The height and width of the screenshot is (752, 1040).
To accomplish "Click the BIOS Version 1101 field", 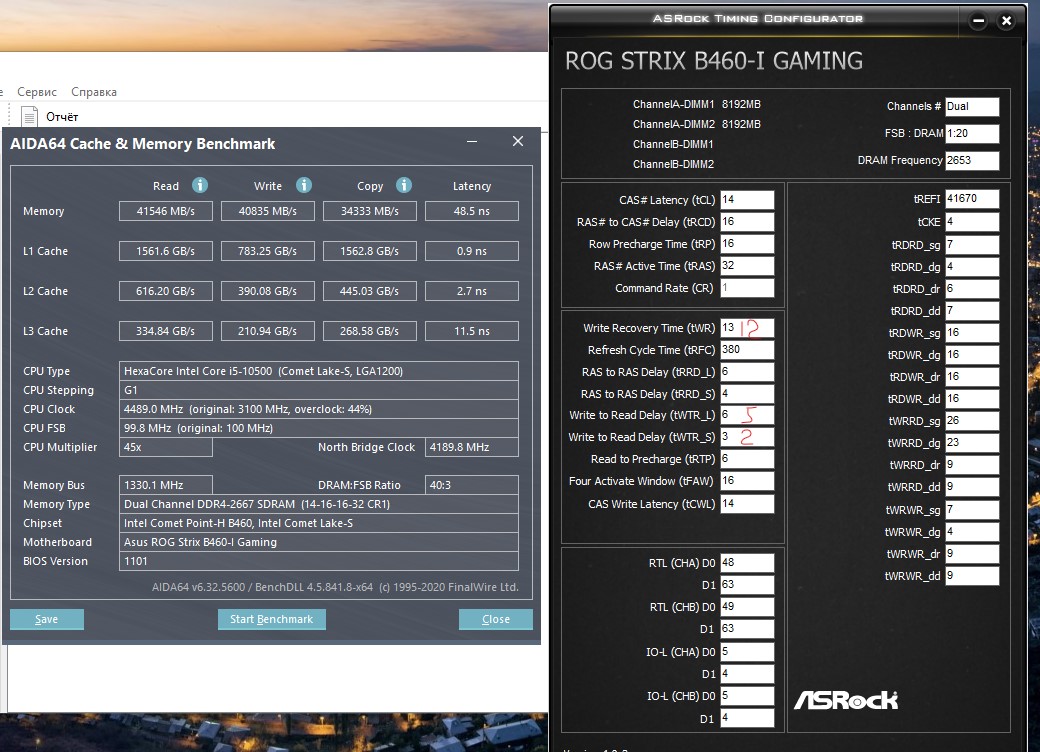I will (318, 561).
